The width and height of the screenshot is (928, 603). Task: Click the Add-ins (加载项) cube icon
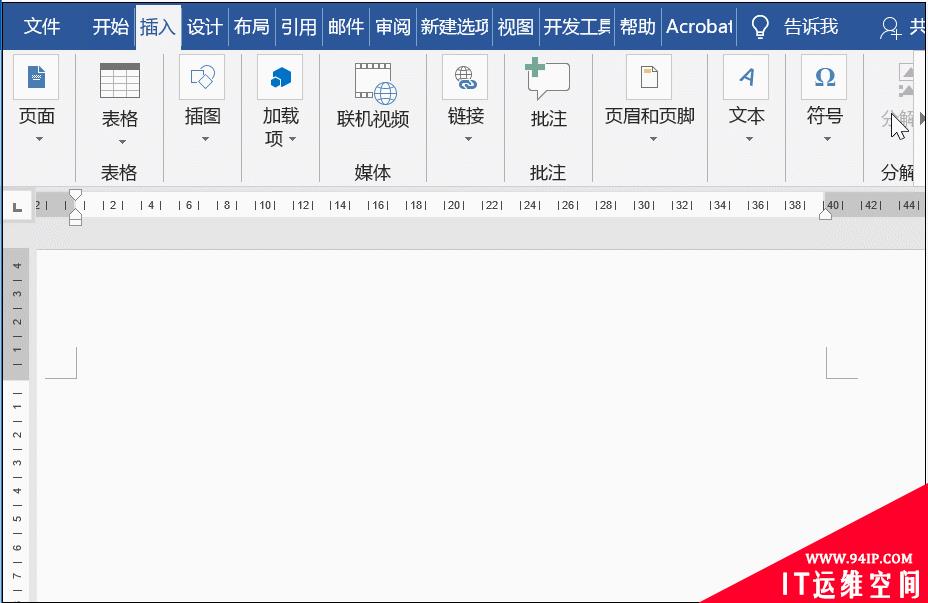click(281, 77)
